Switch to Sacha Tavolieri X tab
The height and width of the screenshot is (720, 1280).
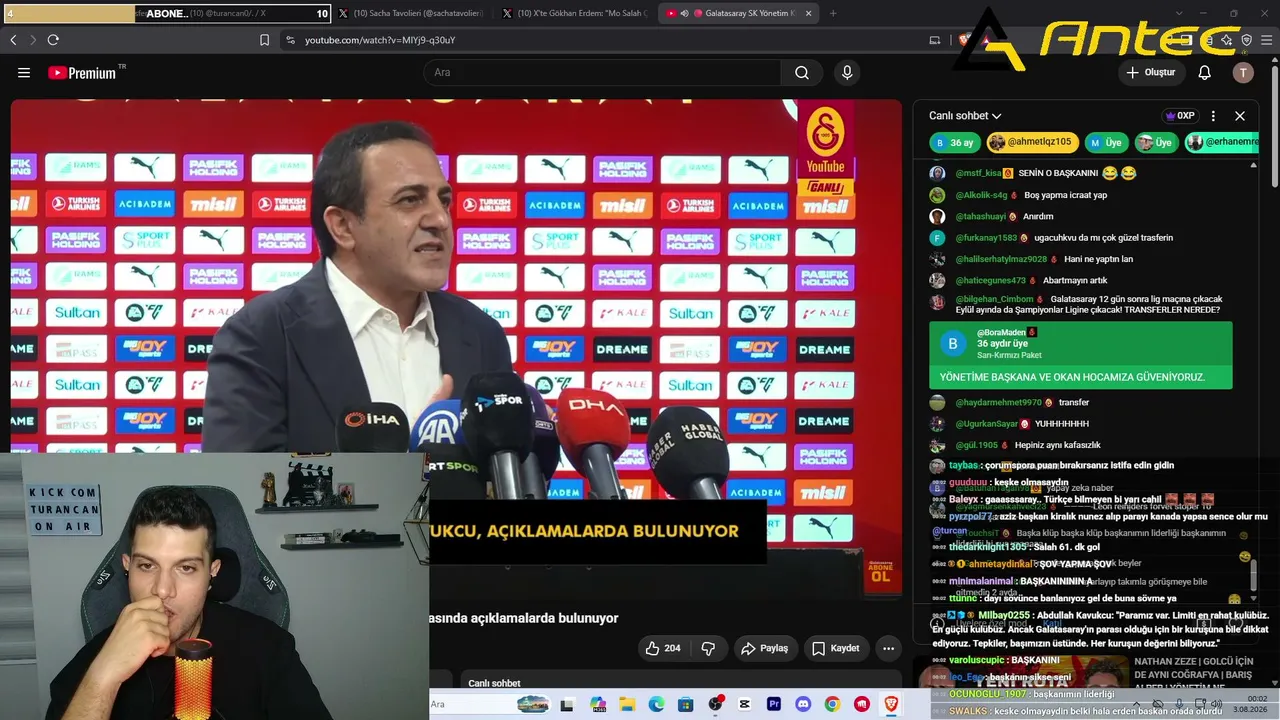(x=410, y=14)
